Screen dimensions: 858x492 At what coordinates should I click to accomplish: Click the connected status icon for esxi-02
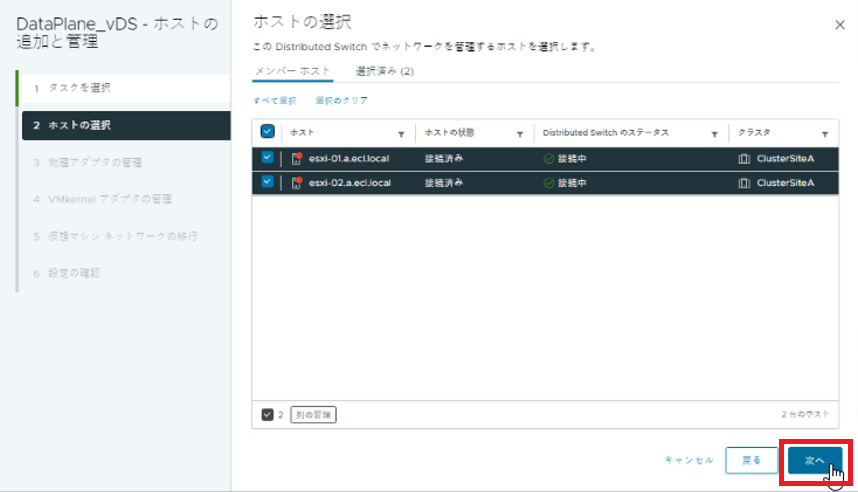coord(548,183)
